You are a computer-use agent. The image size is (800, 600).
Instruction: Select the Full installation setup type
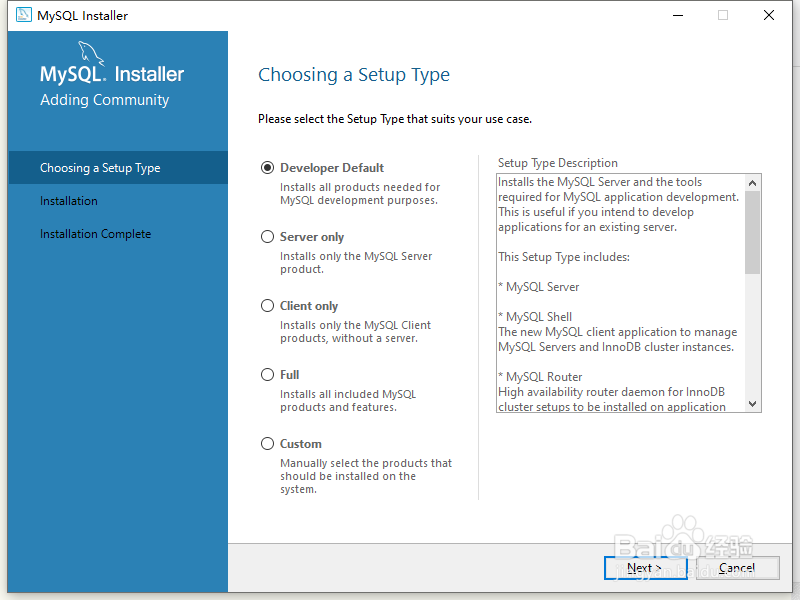coord(267,374)
